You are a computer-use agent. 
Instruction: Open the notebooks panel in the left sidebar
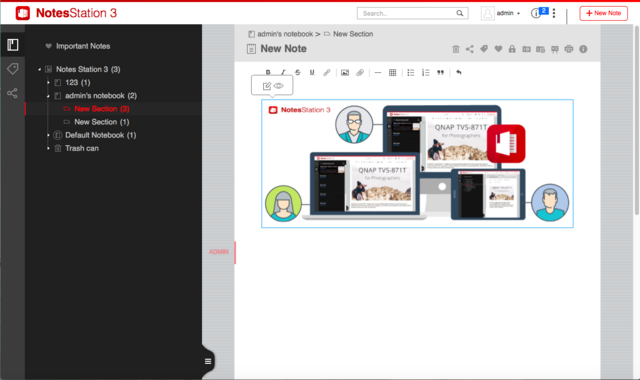click(13, 45)
